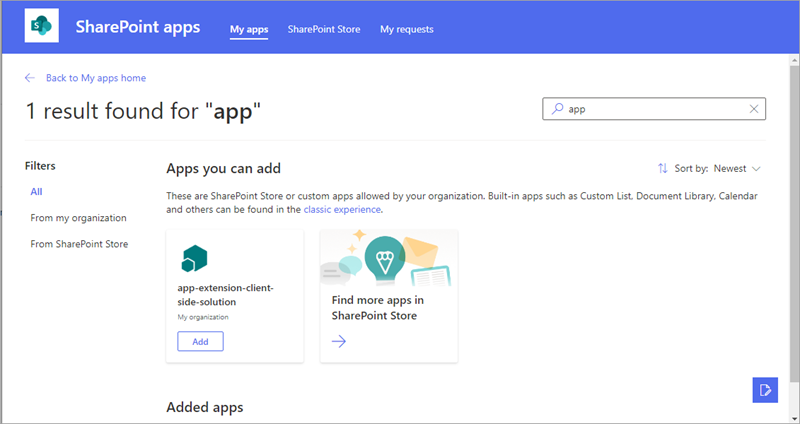
Task: Open the SharePoint Store tab
Action: 324,30
